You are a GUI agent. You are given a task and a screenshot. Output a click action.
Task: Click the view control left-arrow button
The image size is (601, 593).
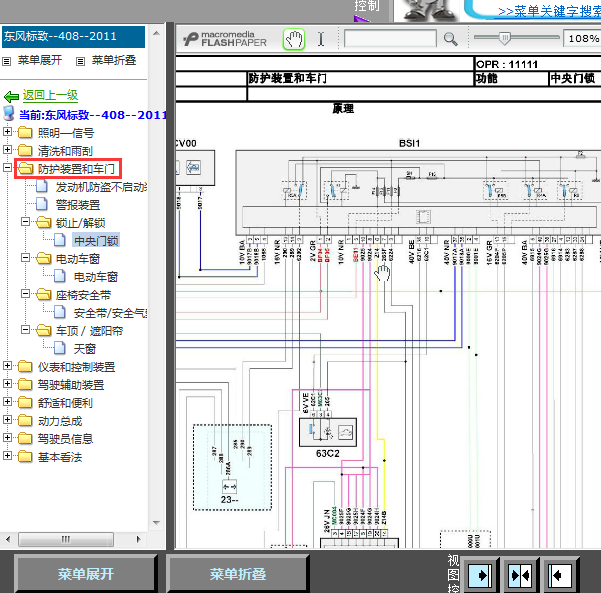pos(560,575)
